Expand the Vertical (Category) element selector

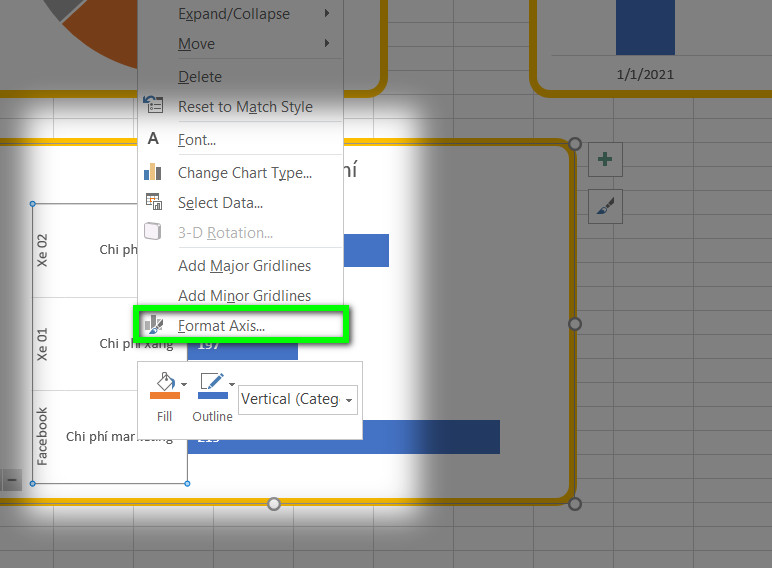click(x=298, y=400)
